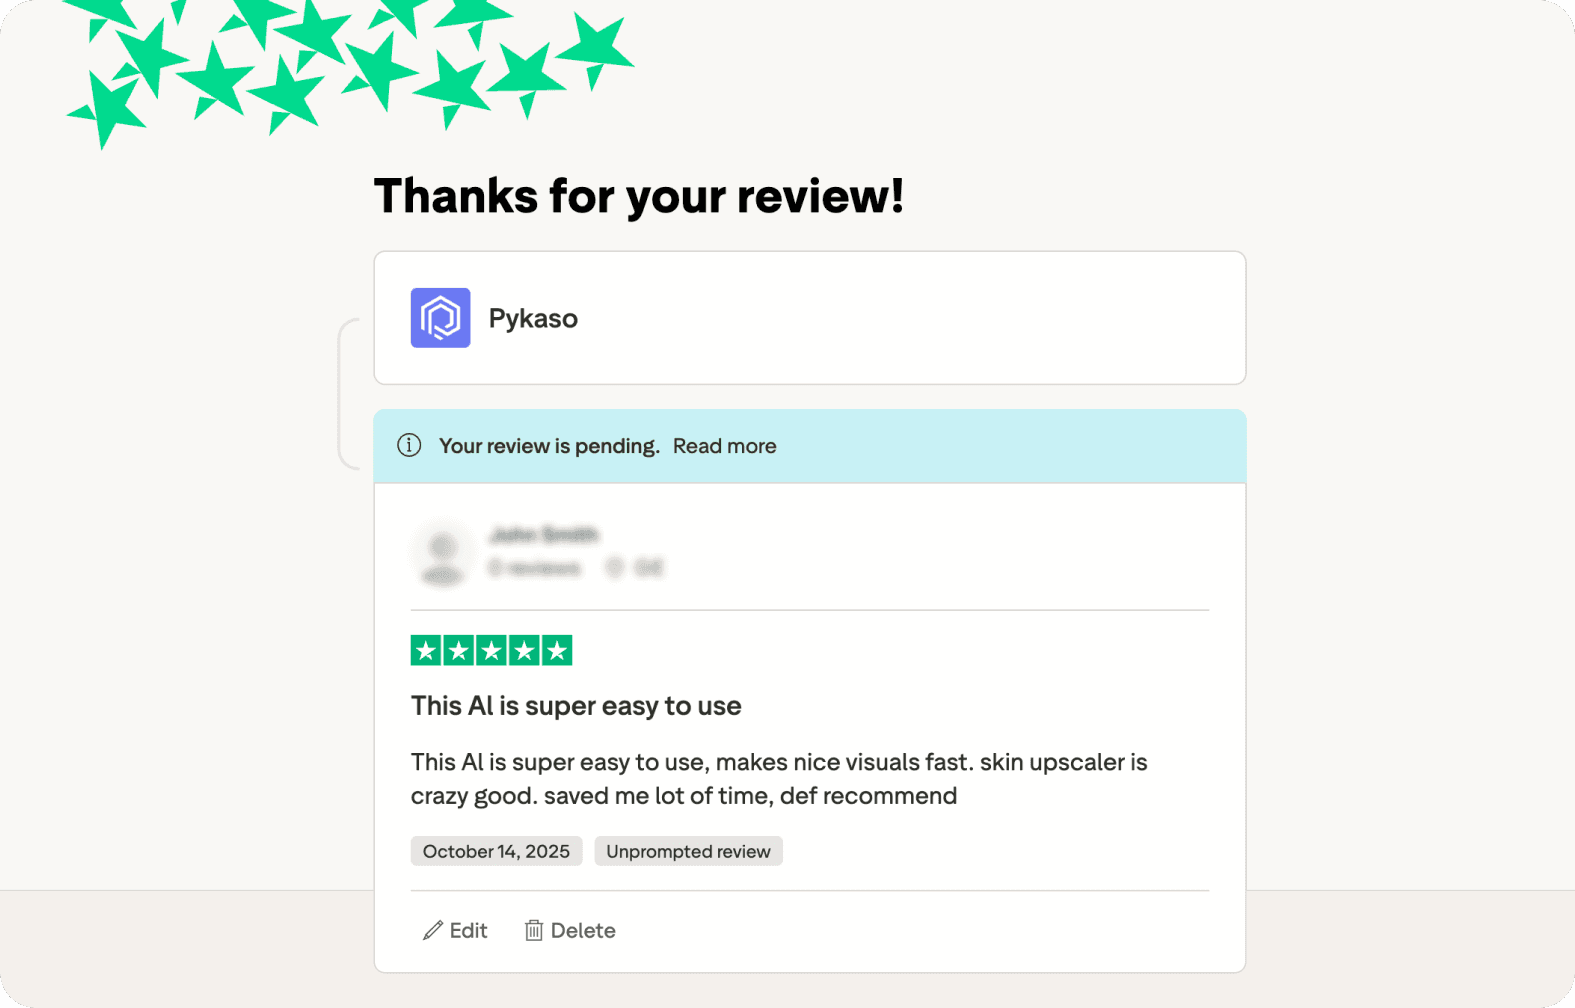This screenshot has height=1008, width=1575.
Task: Click the Pykaso purple logo icon
Action: coord(440,318)
